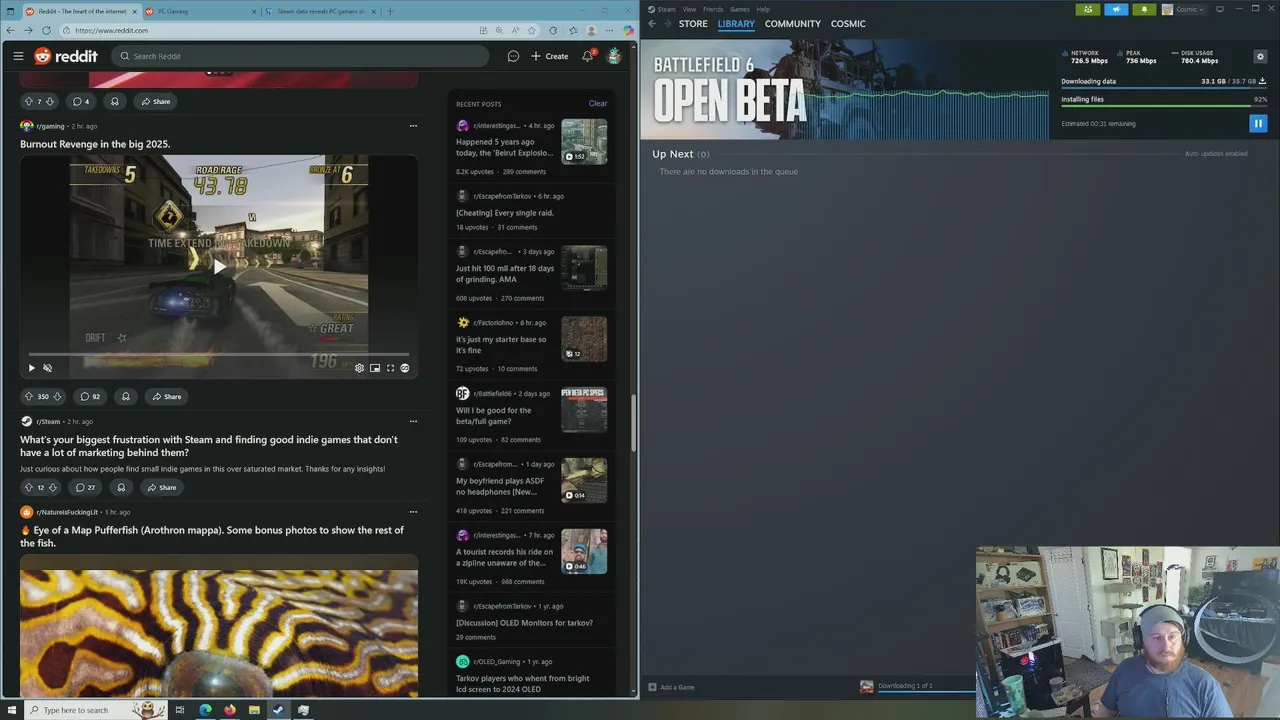1280x720 pixels.
Task: Switch to Steam data reveals browser tab
Action: (319, 11)
